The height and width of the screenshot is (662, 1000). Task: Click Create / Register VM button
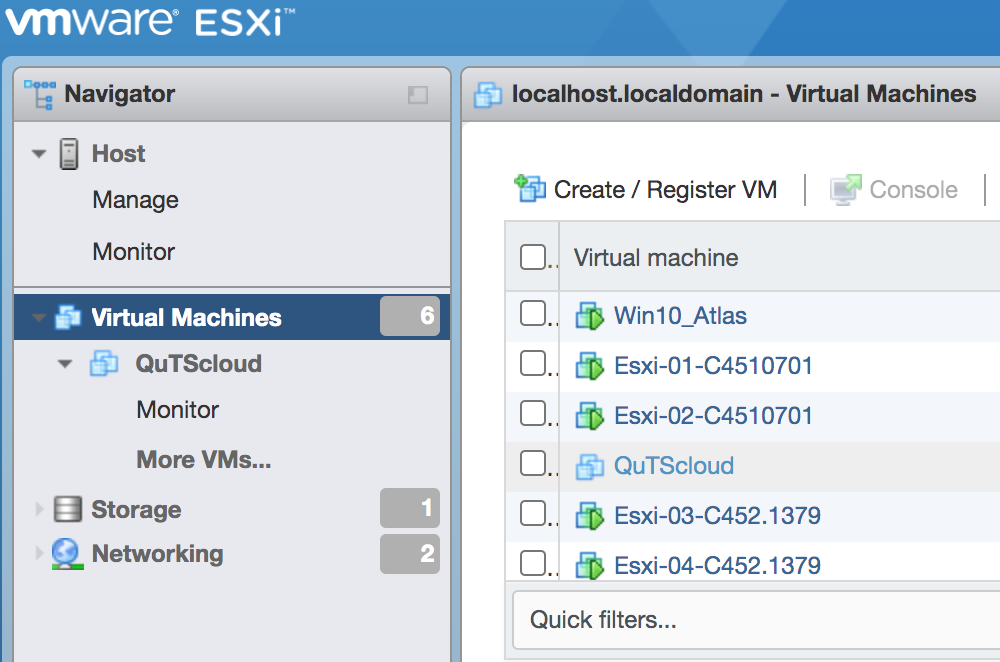(x=645, y=189)
